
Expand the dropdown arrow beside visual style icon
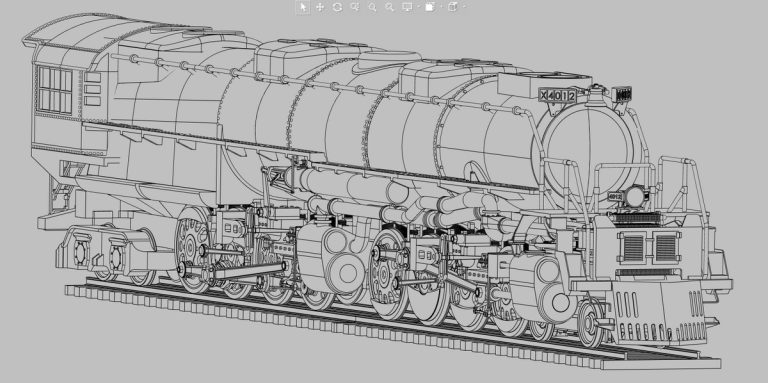click(441, 7)
